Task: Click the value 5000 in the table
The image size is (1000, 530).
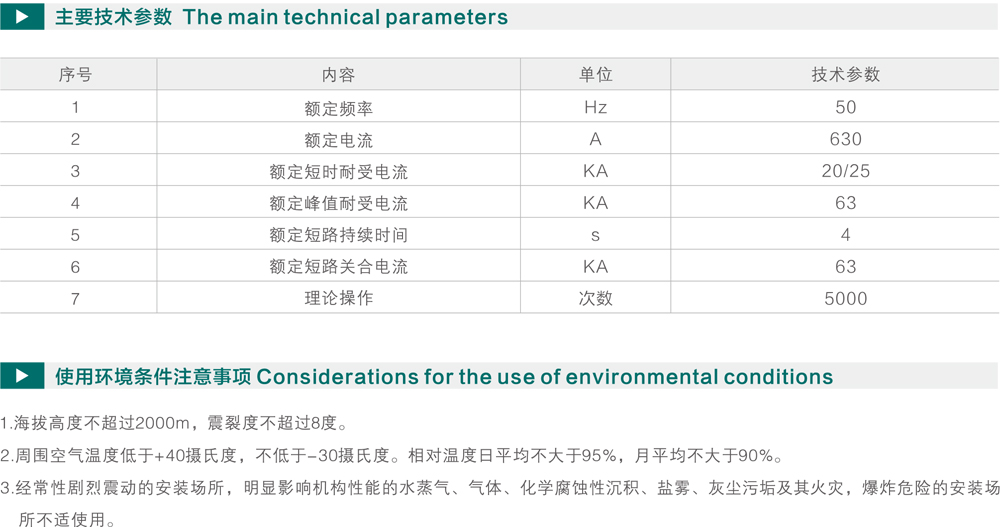Action: coord(846,298)
